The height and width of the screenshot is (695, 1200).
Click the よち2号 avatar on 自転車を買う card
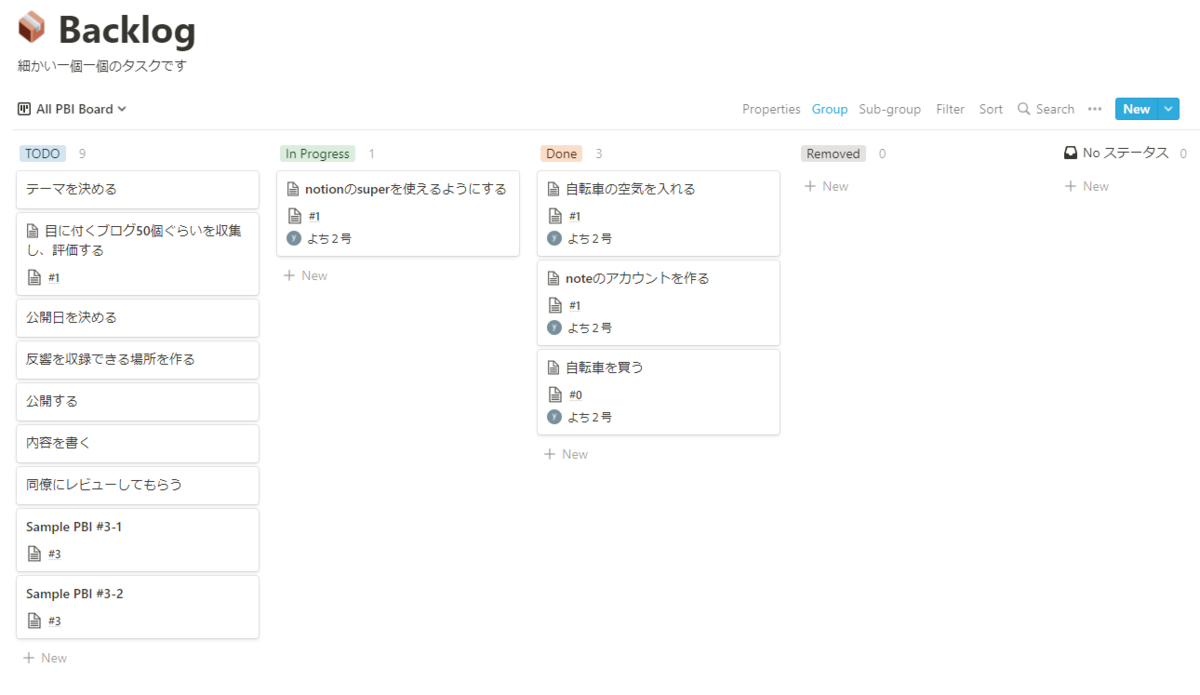(553, 416)
